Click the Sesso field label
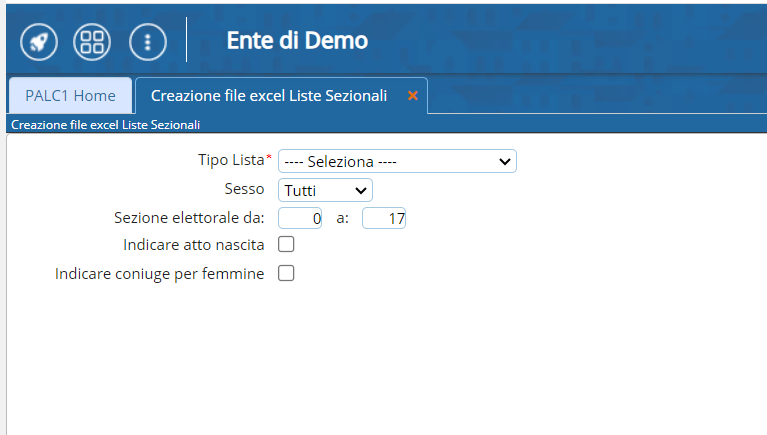This screenshot has width=767, height=435. (244, 189)
